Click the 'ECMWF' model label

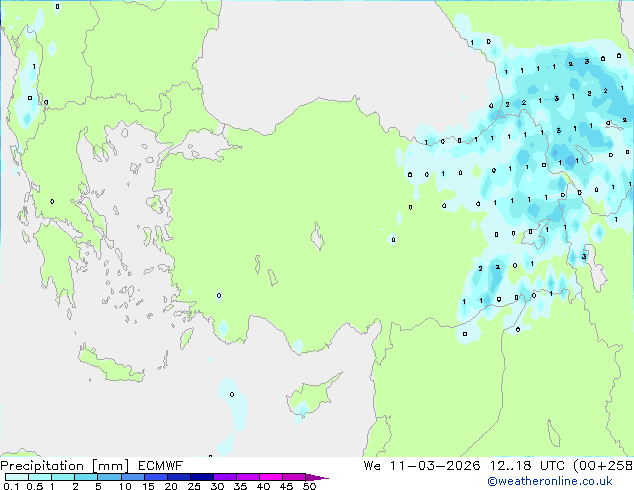[160, 466]
